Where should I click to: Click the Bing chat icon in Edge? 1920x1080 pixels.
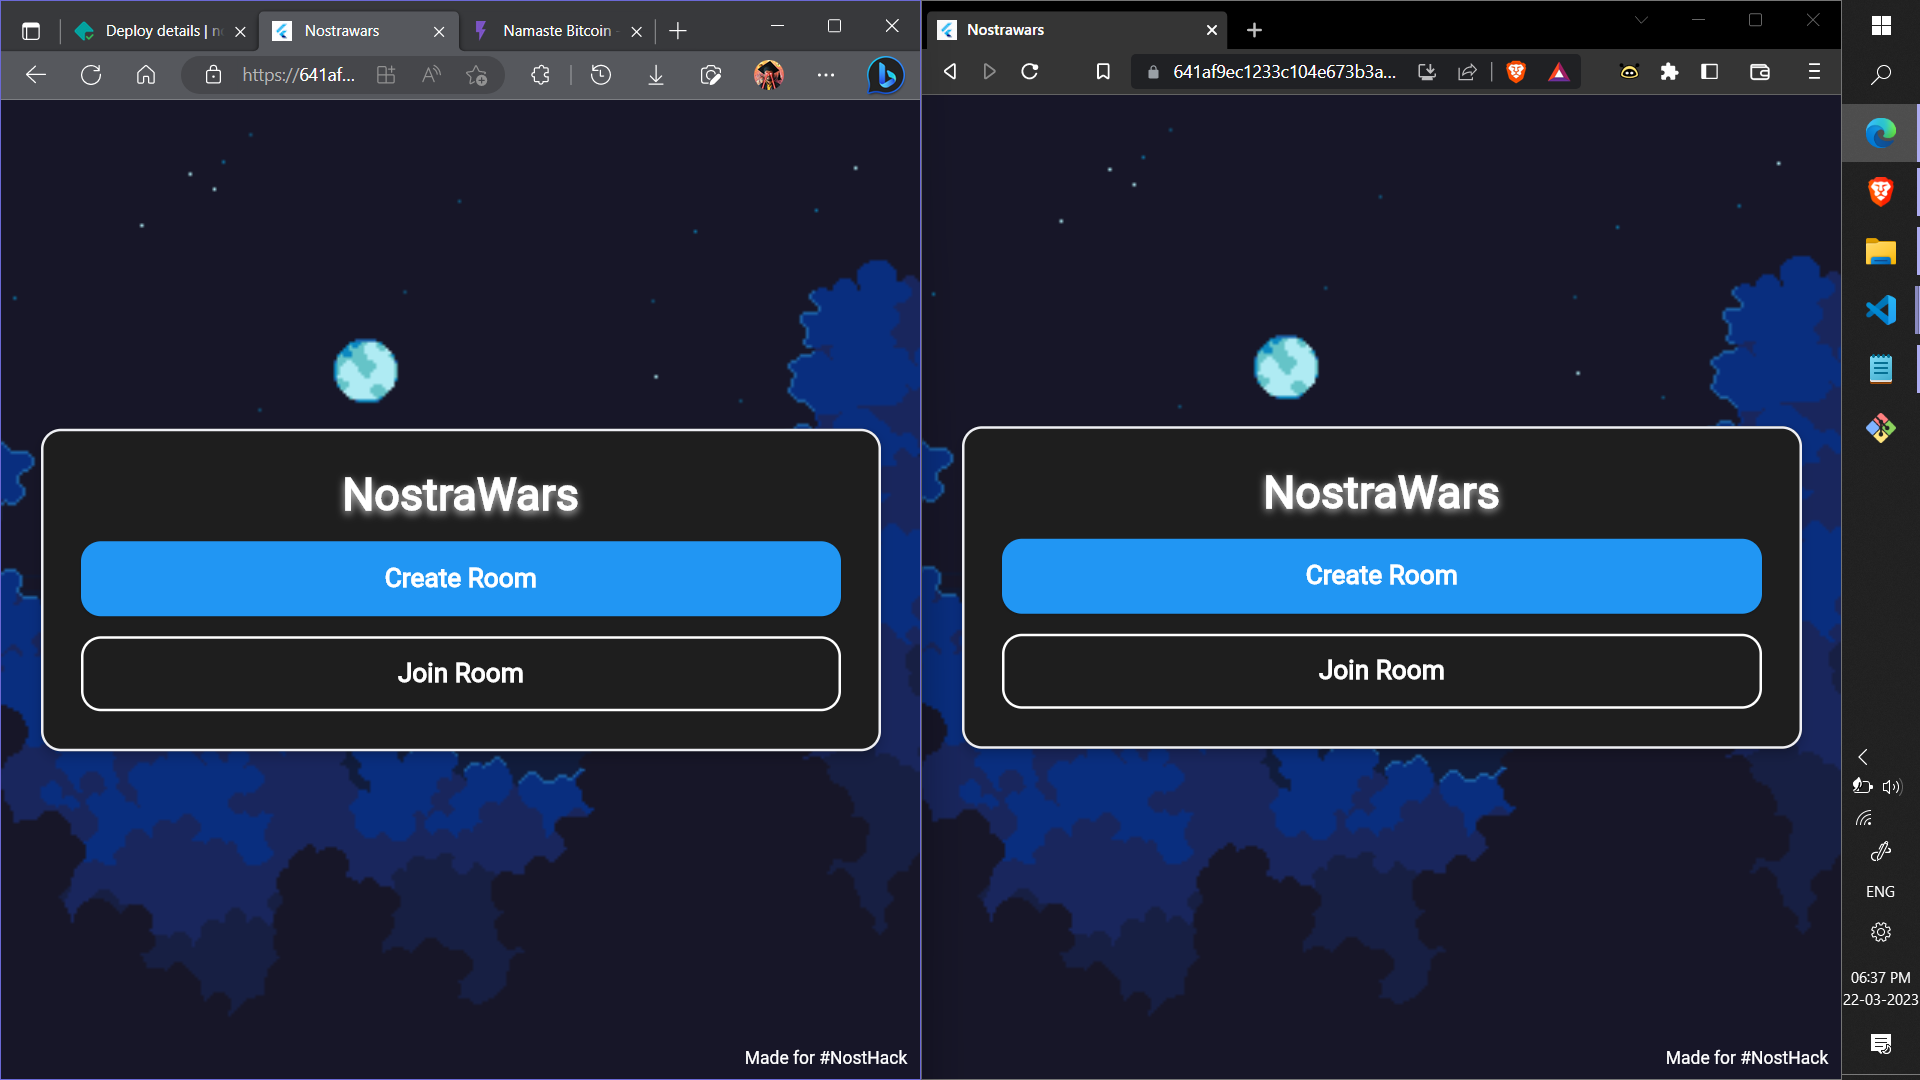click(x=885, y=75)
